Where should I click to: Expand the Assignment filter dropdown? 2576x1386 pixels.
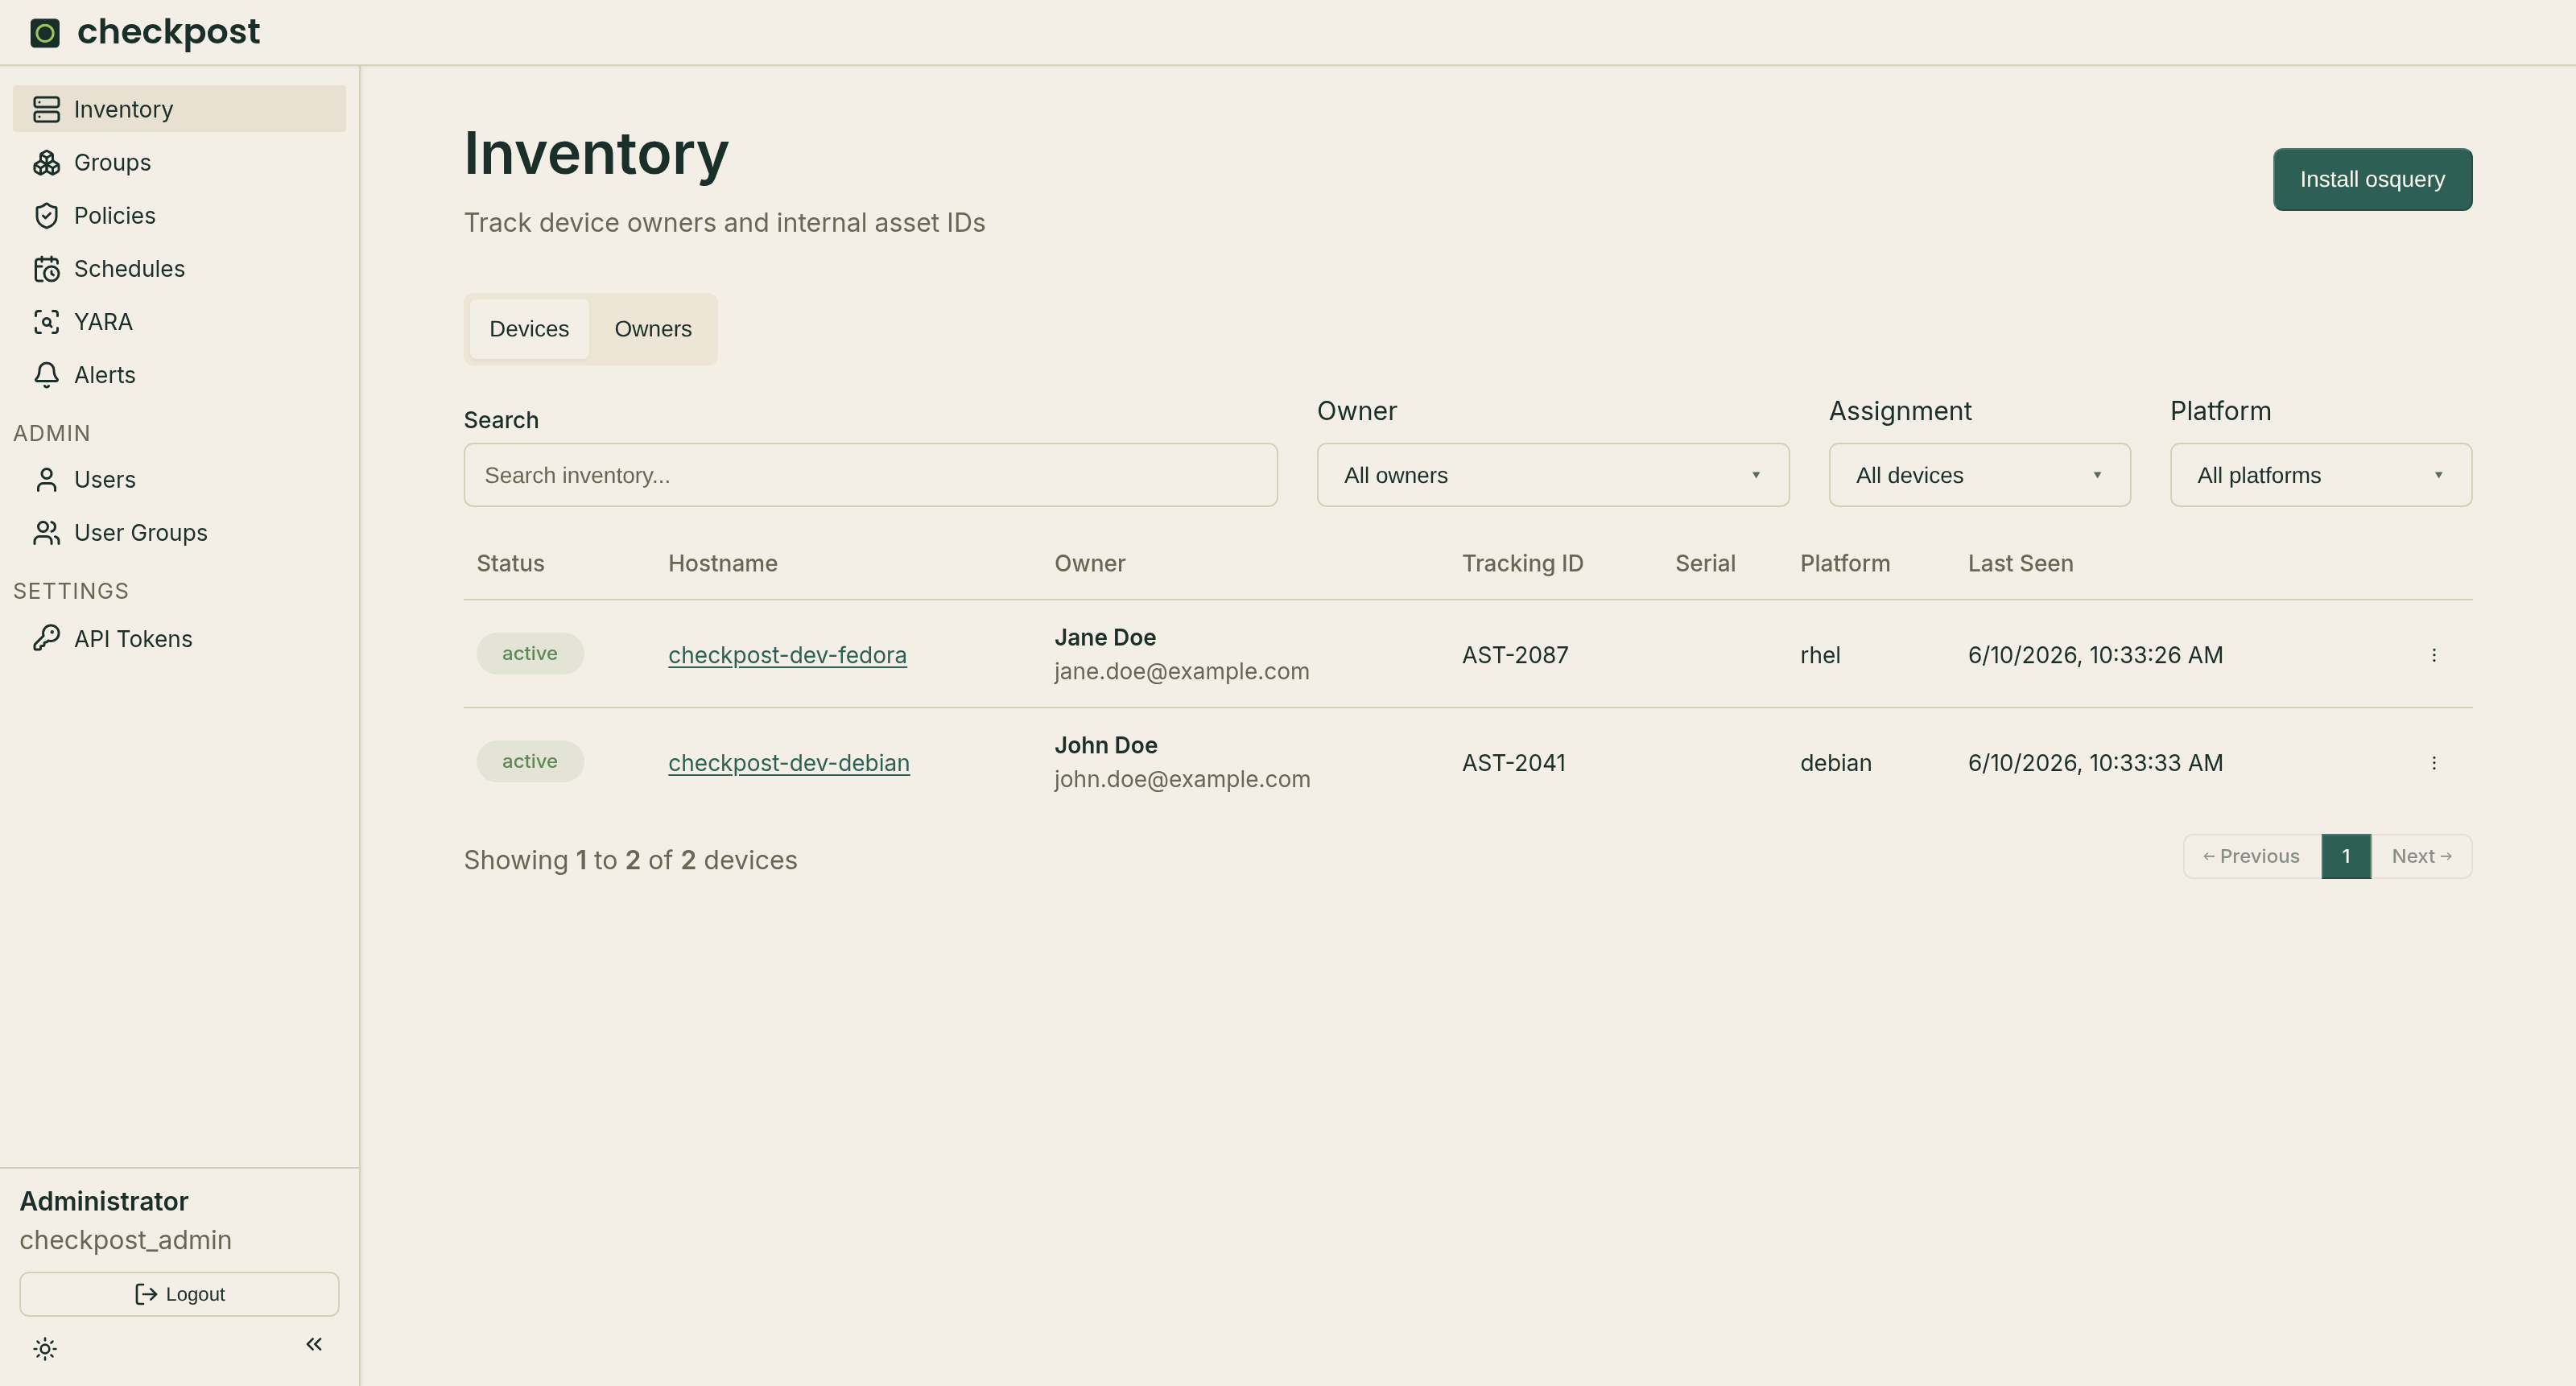1979,475
